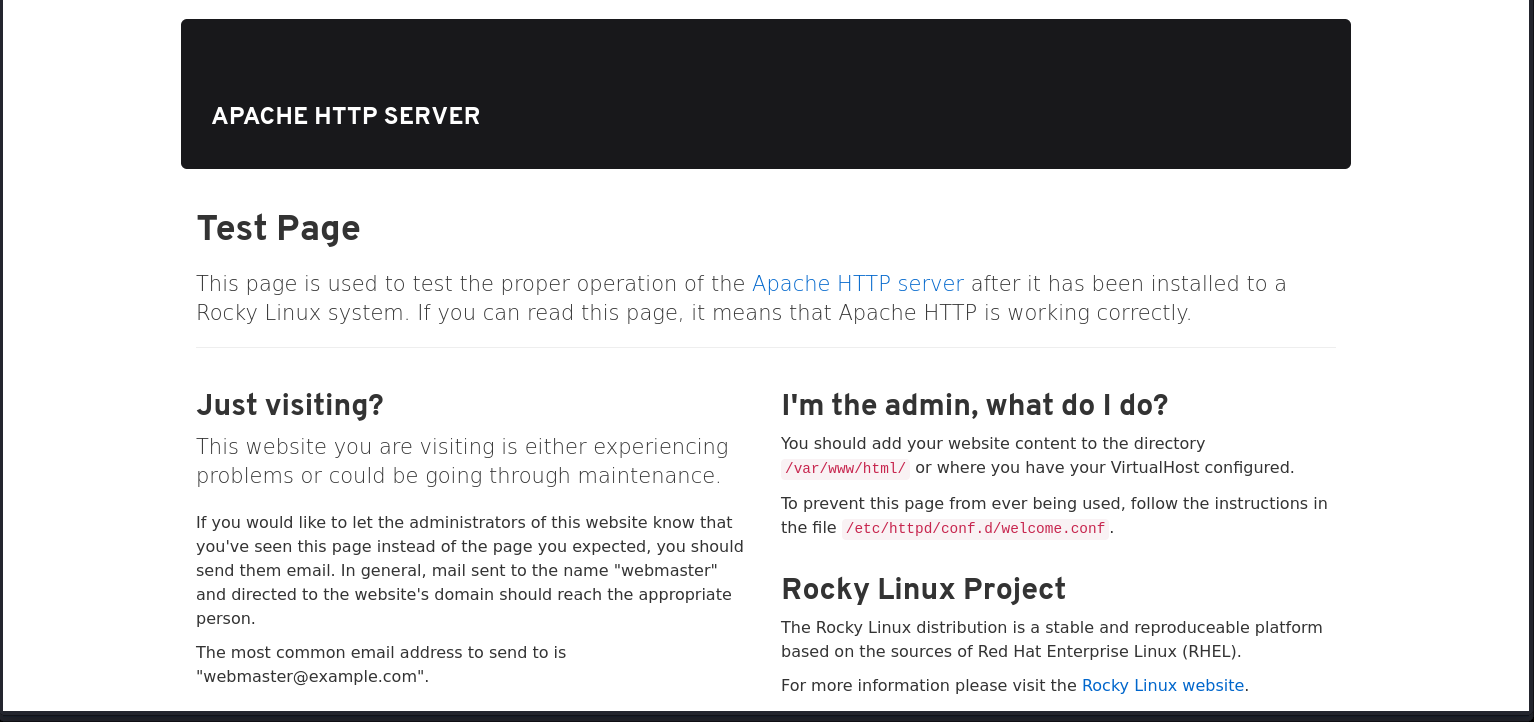
Task: Click the /etc/httpd/conf.d/welcome.conf file path
Action: tap(975, 529)
